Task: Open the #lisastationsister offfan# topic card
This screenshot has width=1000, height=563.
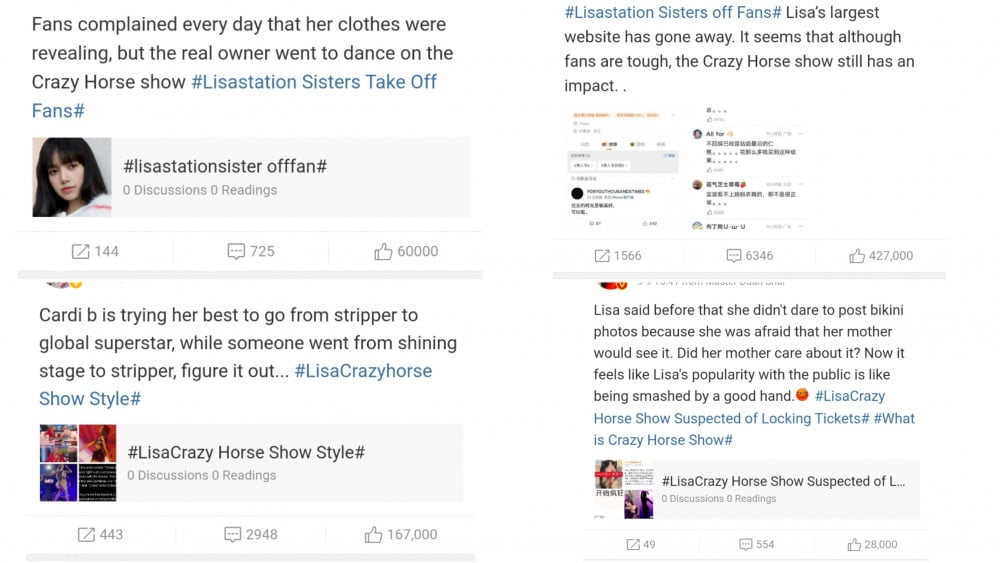Action: click(x=289, y=177)
